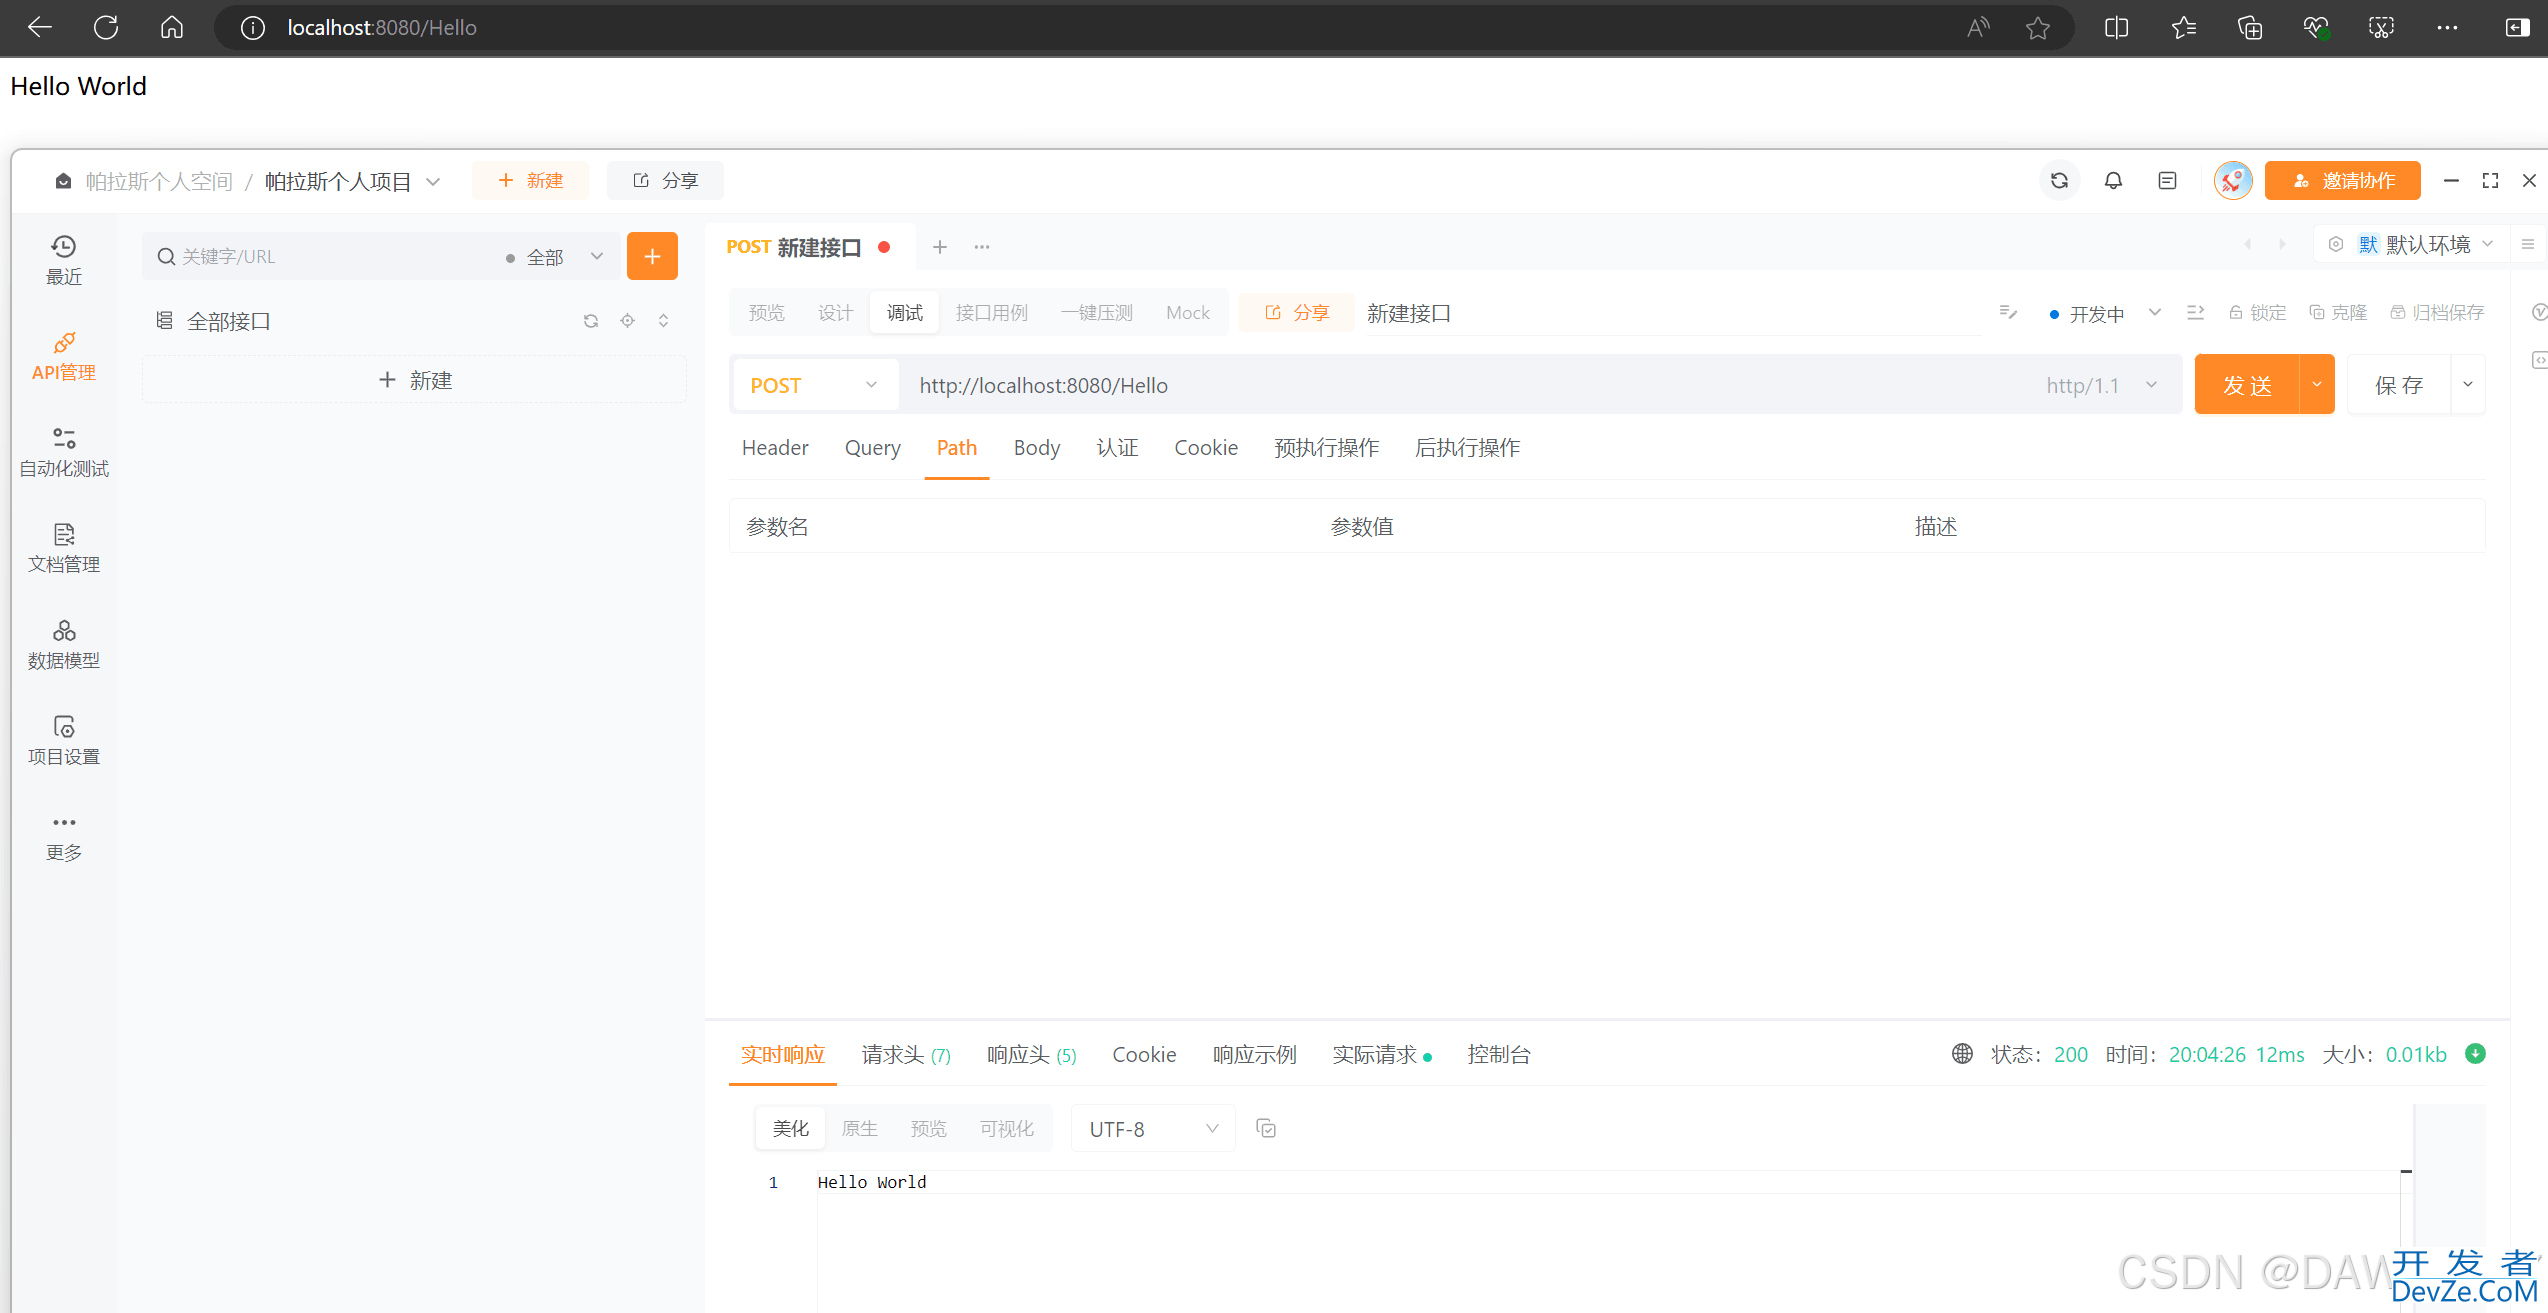
Task: Open browser settings and more menu
Action: click(2447, 28)
